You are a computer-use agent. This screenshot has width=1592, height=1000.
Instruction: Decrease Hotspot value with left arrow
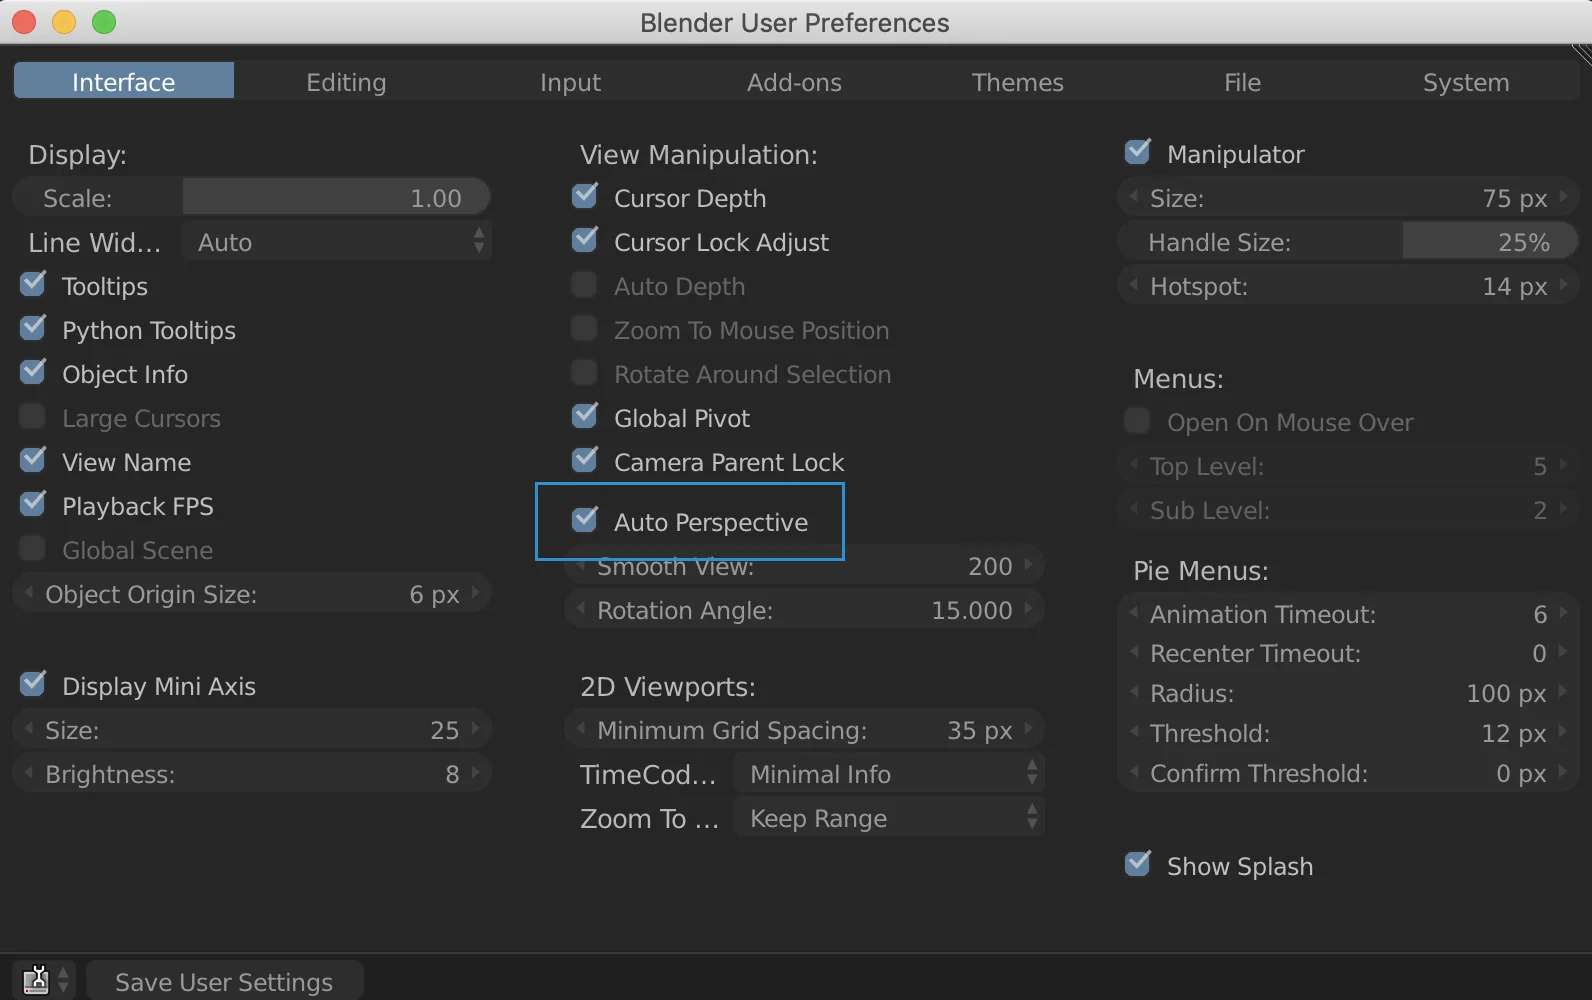tap(1133, 285)
